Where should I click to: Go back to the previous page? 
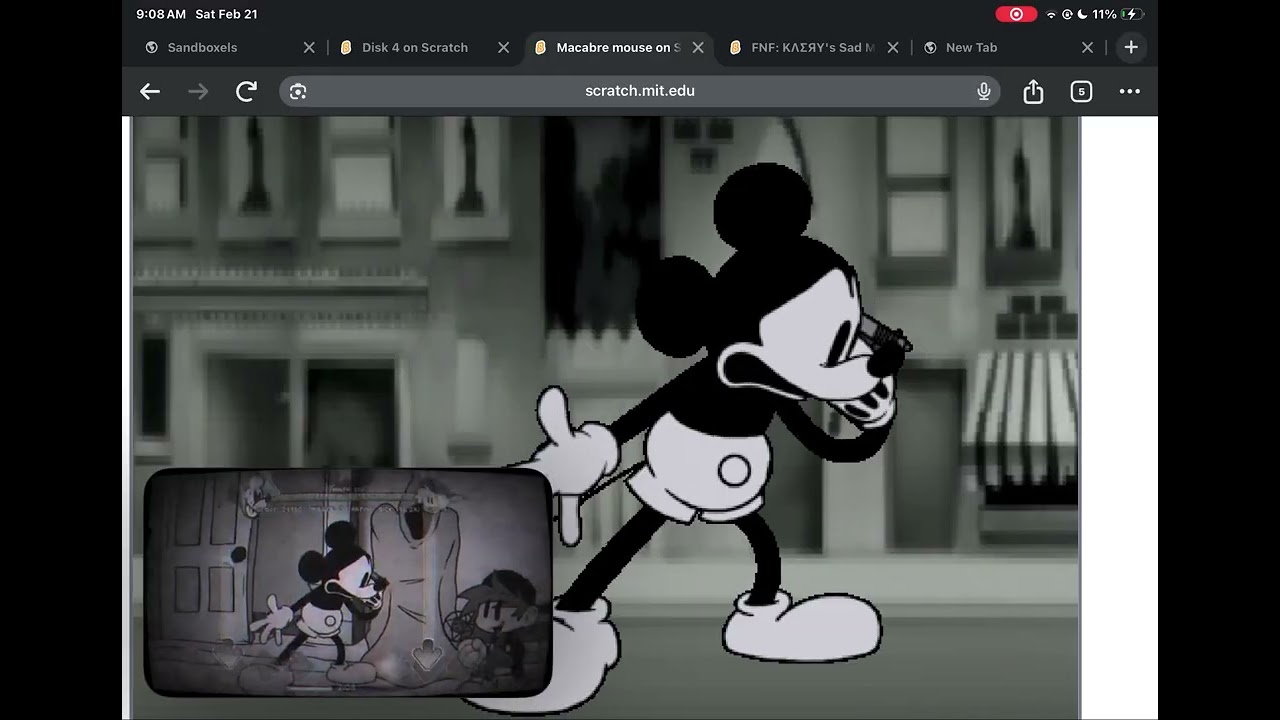[150, 92]
